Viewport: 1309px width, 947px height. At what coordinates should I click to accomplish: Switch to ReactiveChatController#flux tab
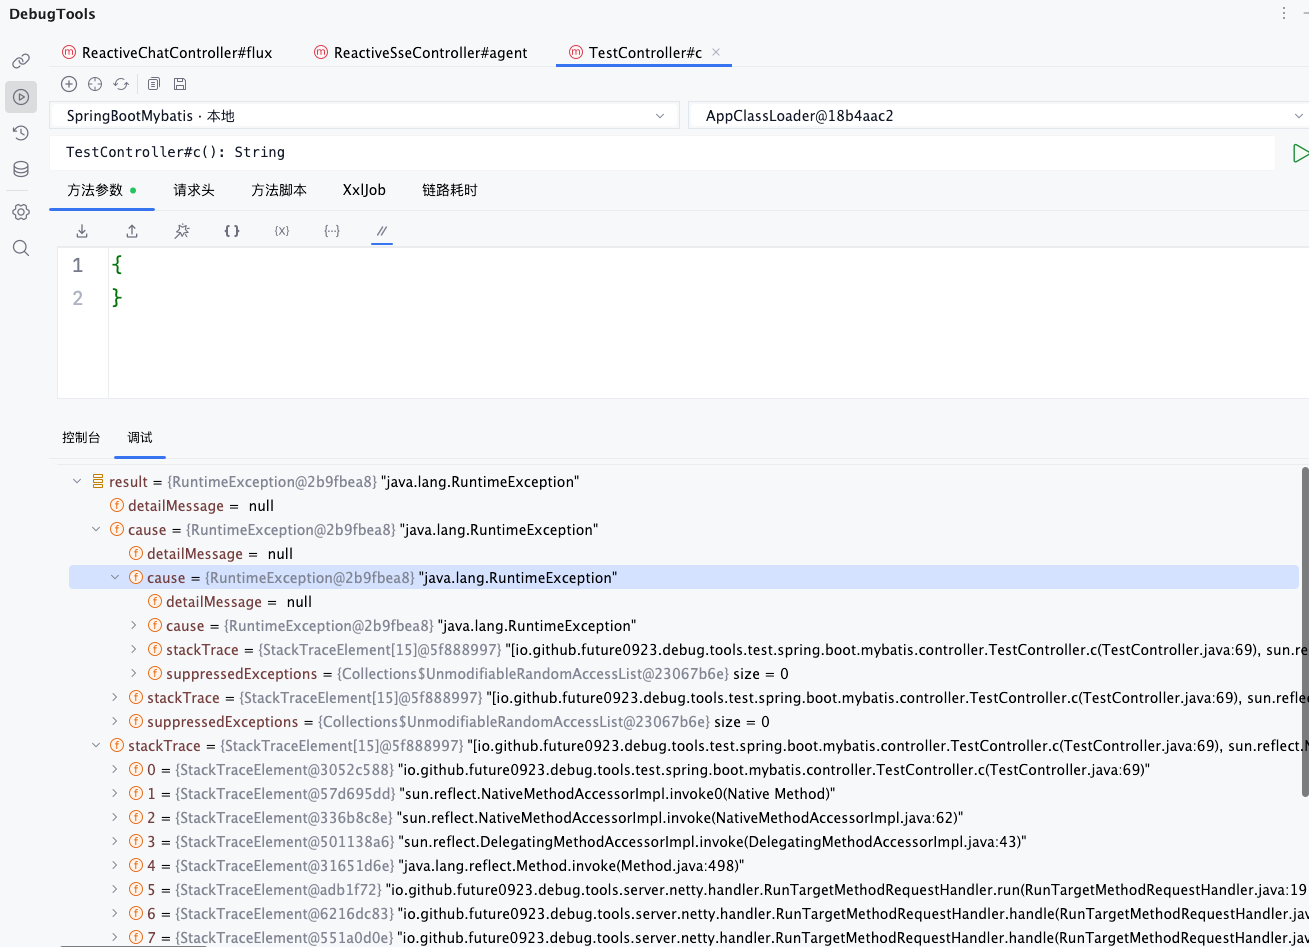pyautogui.click(x=166, y=52)
